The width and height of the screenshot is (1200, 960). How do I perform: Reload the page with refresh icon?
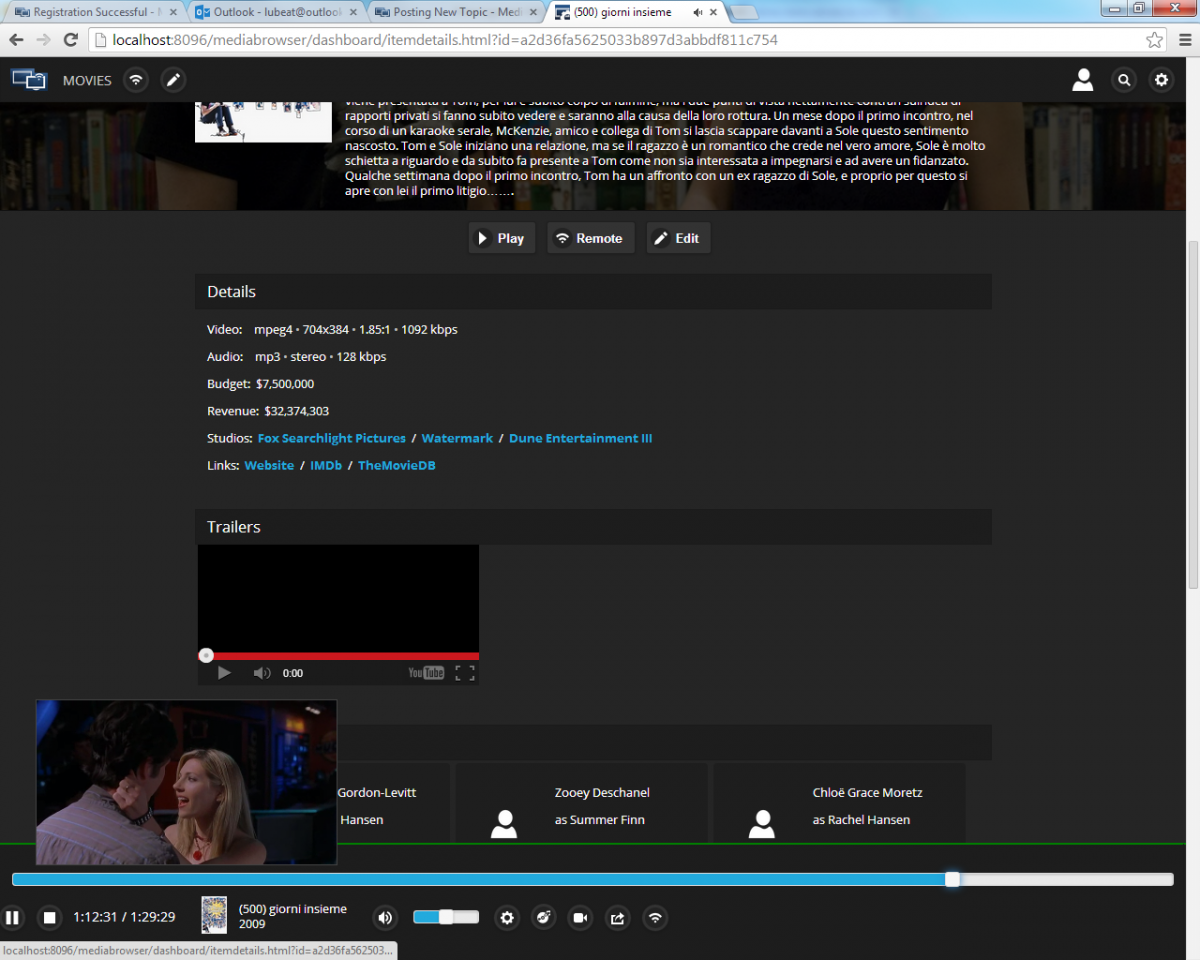point(70,40)
